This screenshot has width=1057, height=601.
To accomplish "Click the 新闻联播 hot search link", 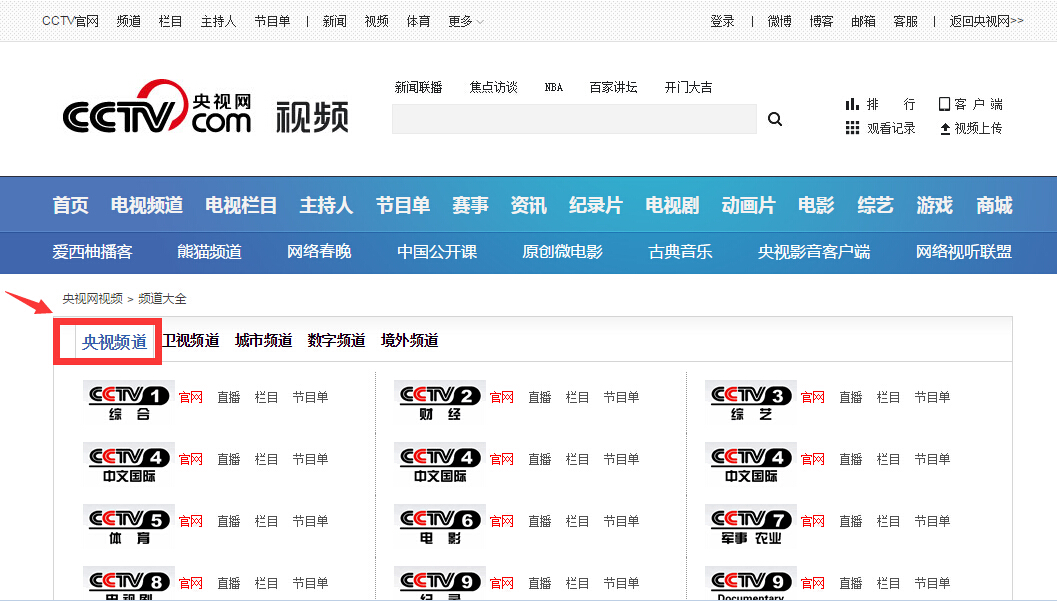I will pyautogui.click(x=418, y=87).
